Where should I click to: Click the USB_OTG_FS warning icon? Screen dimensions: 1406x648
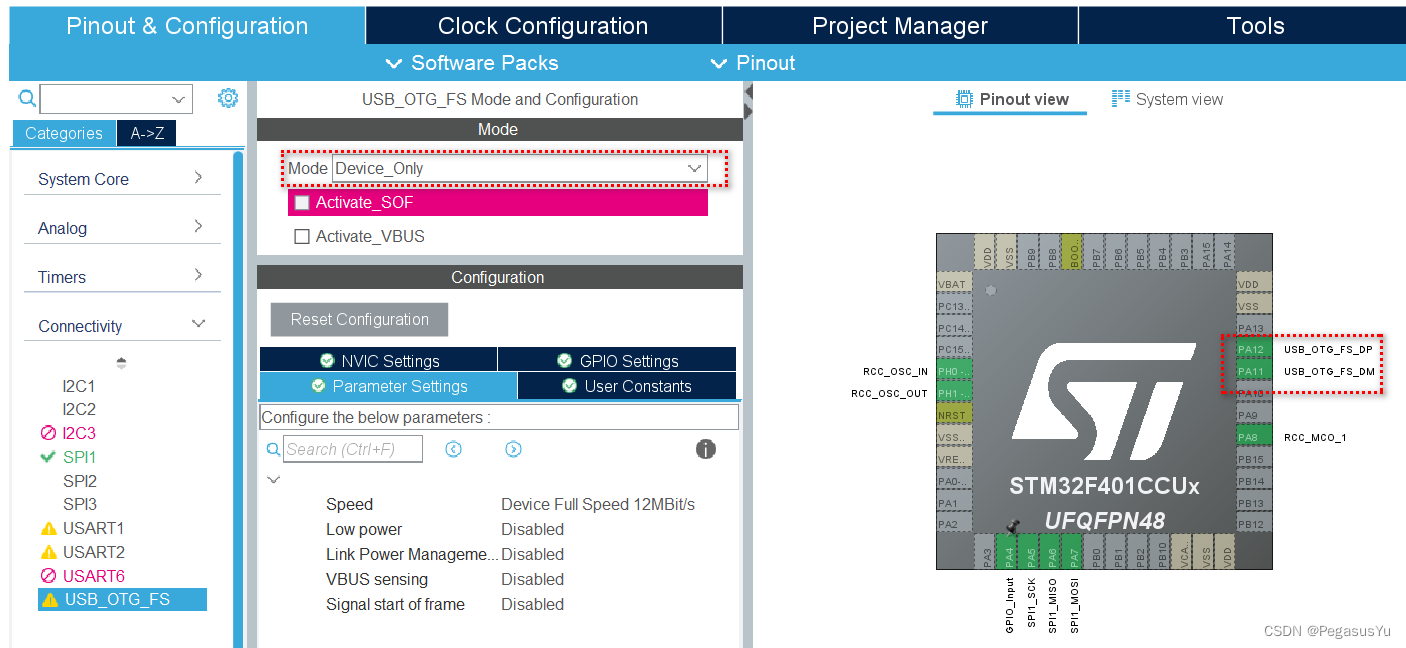tap(50, 600)
